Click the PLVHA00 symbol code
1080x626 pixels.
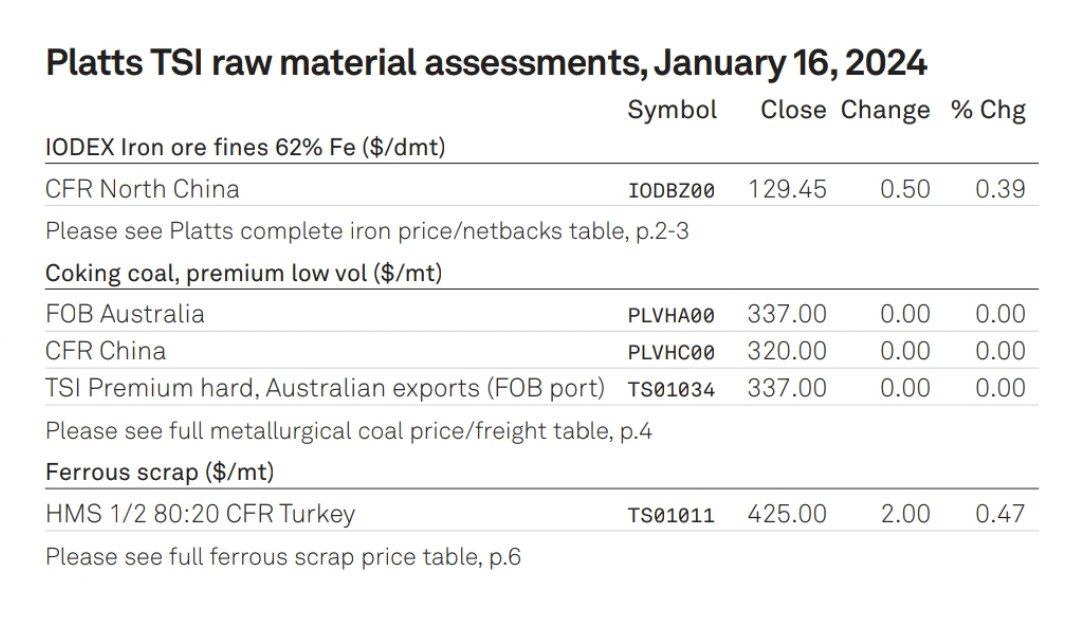coord(671,316)
